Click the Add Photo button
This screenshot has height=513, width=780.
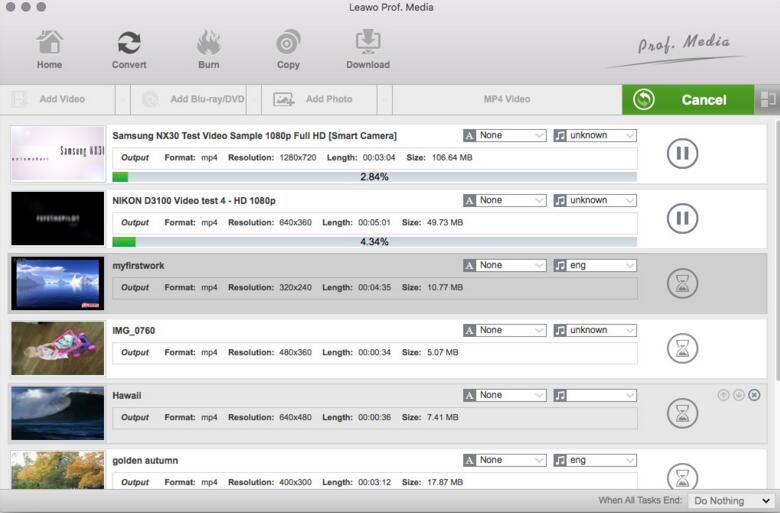tap(319, 100)
